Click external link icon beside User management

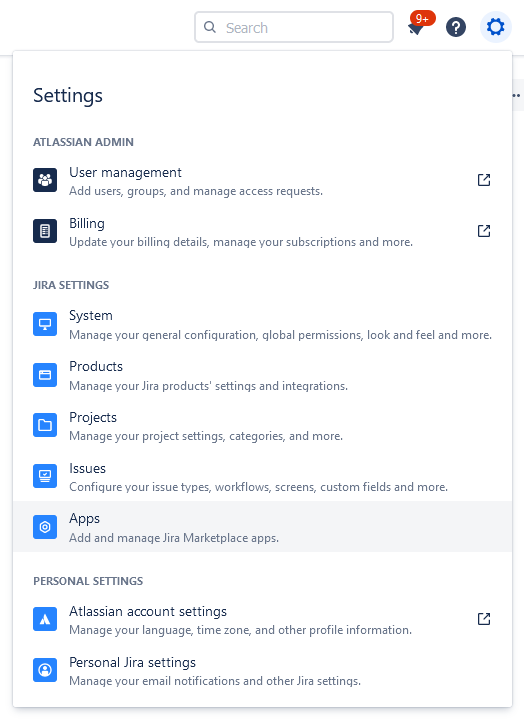pos(484,180)
